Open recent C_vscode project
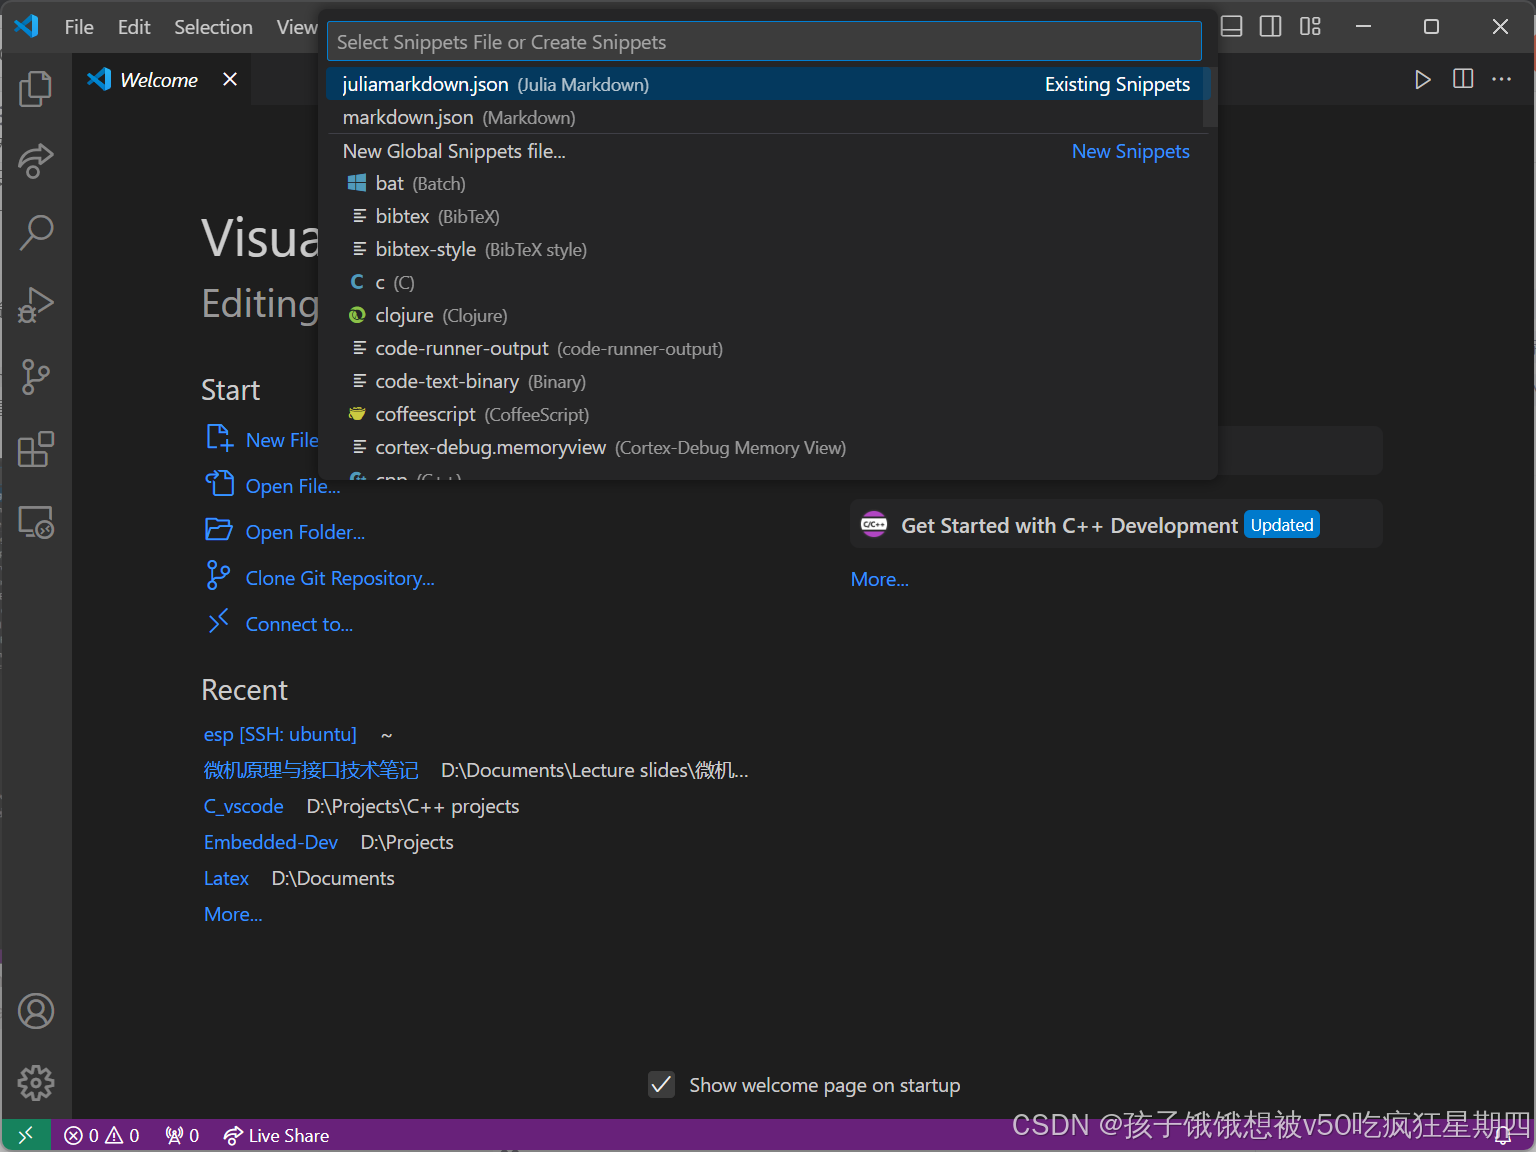This screenshot has height=1152, width=1536. click(244, 806)
